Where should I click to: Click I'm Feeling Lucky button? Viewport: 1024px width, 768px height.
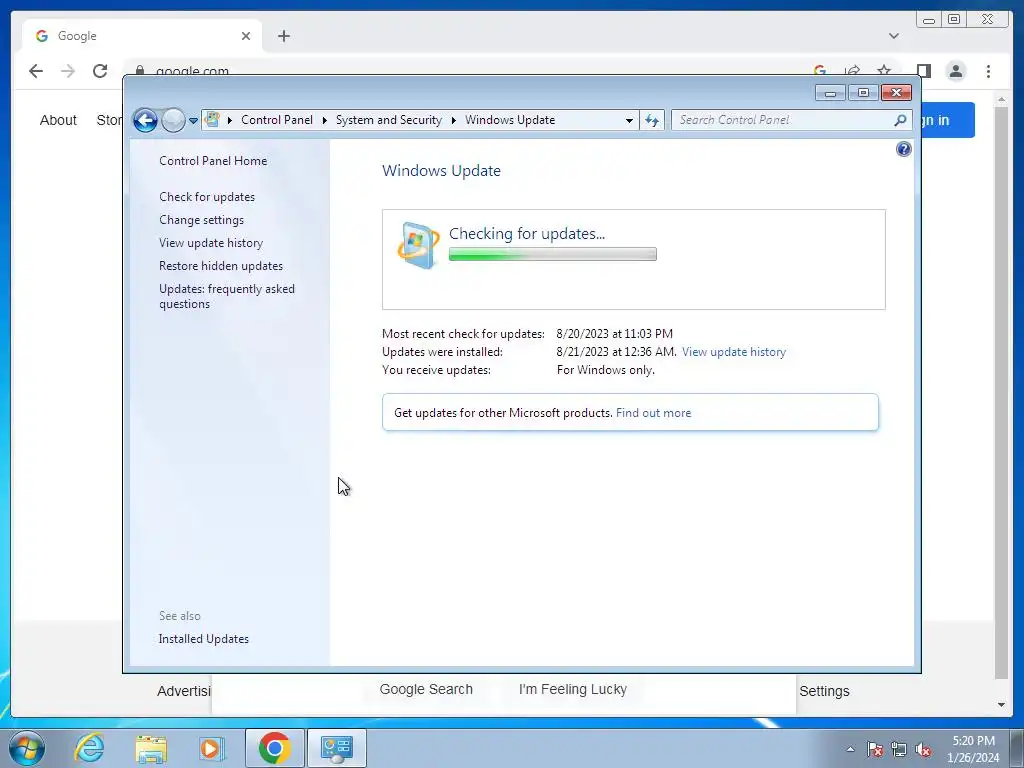pyautogui.click(x=573, y=689)
